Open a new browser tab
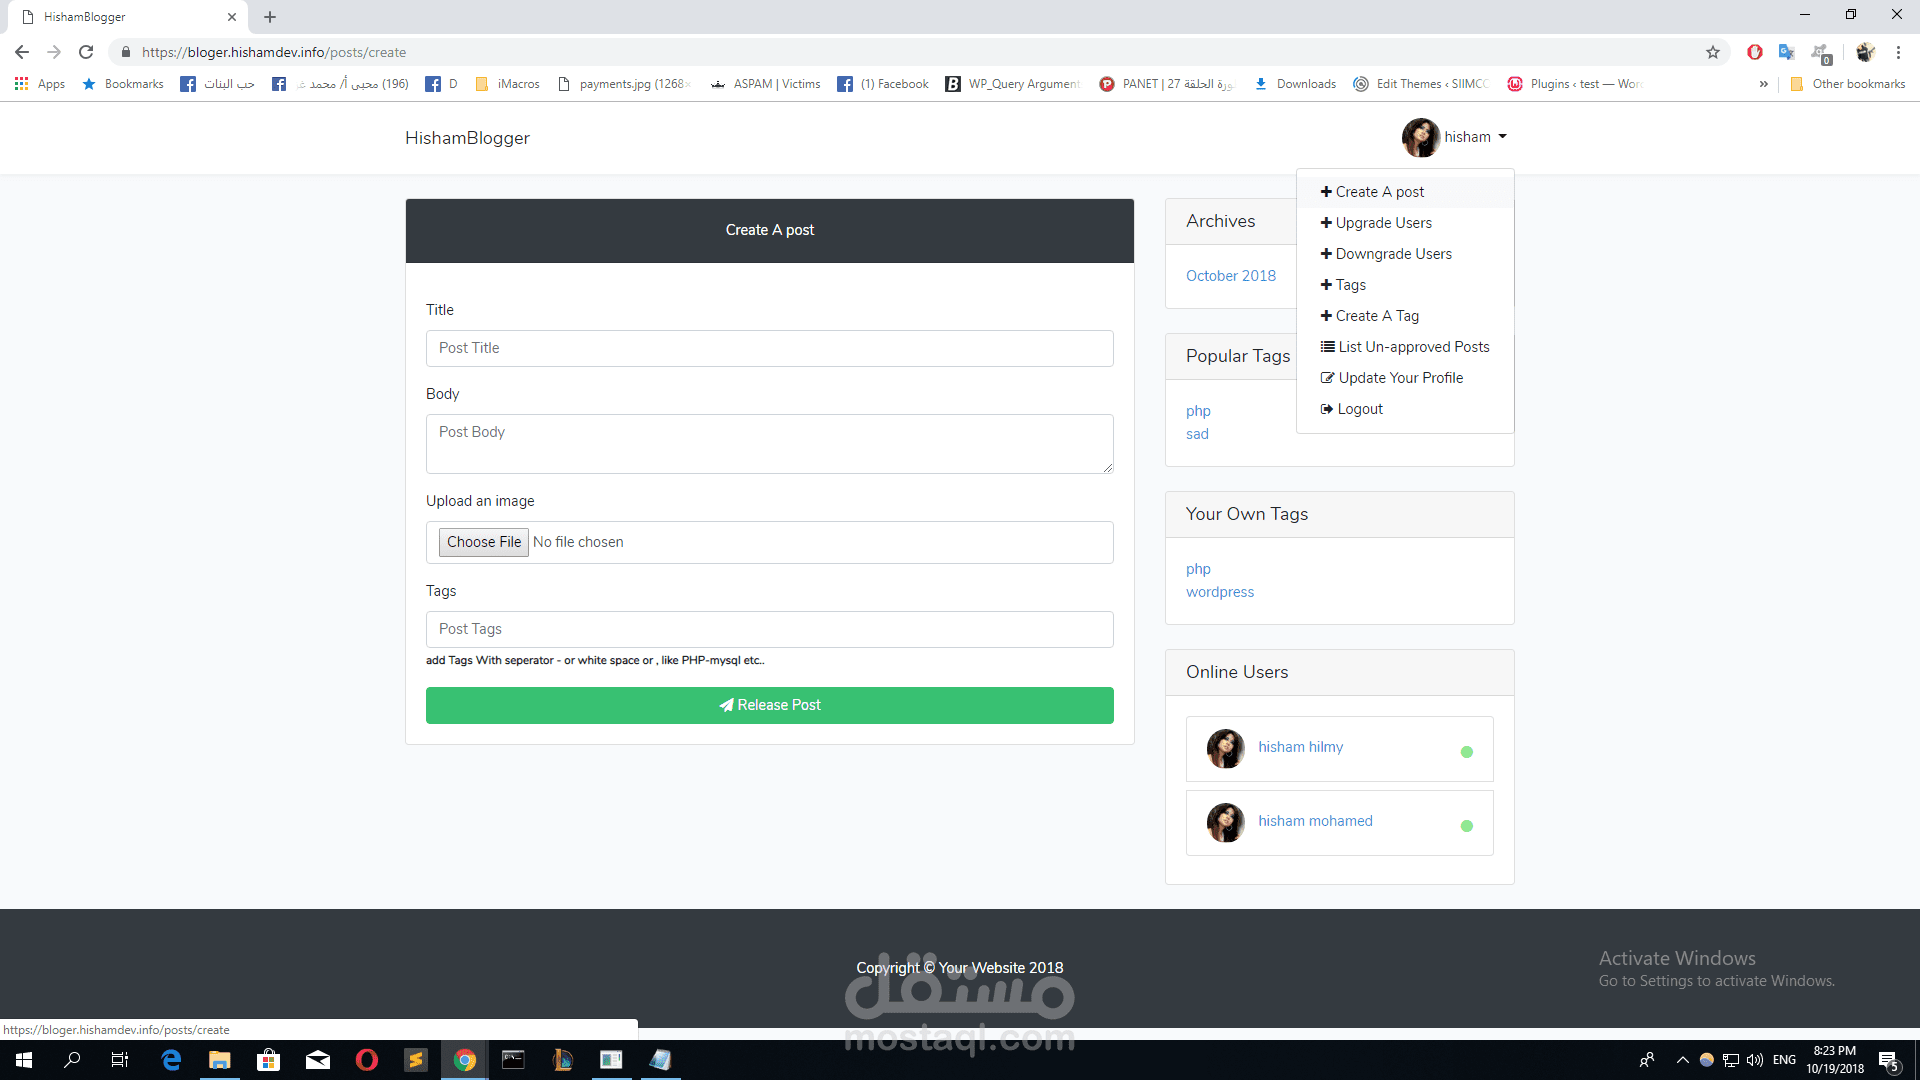1920x1080 pixels. [x=270, y=17]
